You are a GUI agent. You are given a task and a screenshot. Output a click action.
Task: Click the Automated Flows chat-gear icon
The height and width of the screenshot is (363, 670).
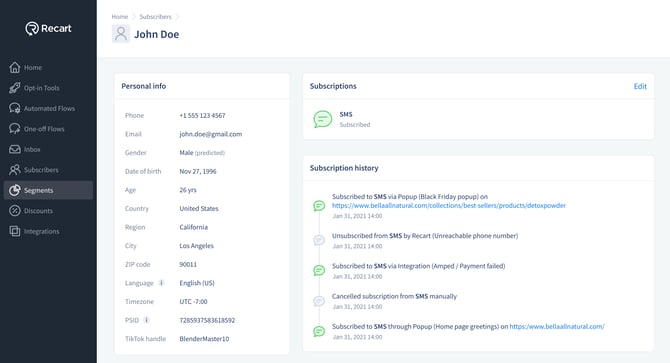[x=15, y=108]
